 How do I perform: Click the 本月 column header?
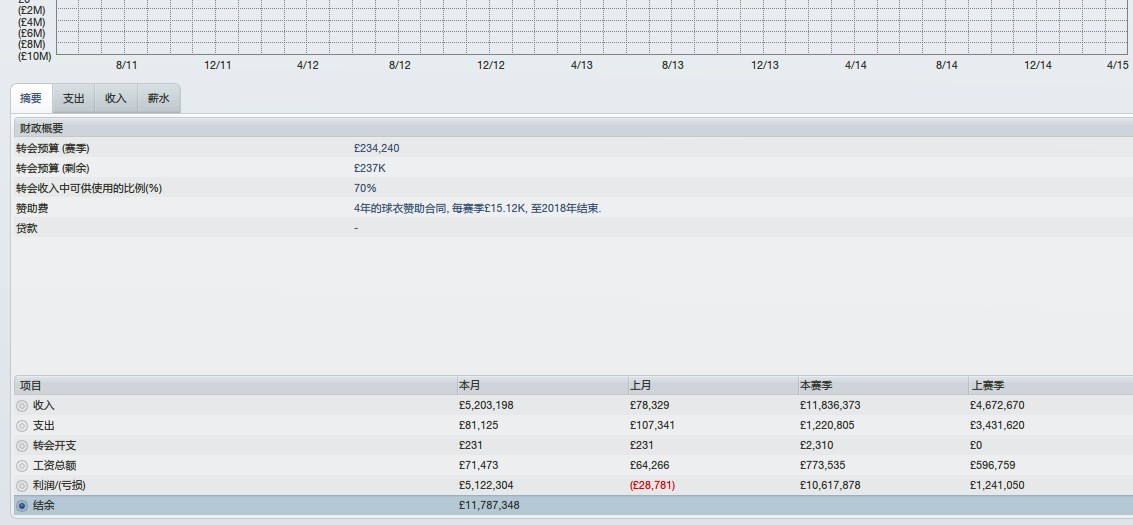click(543, 386)
